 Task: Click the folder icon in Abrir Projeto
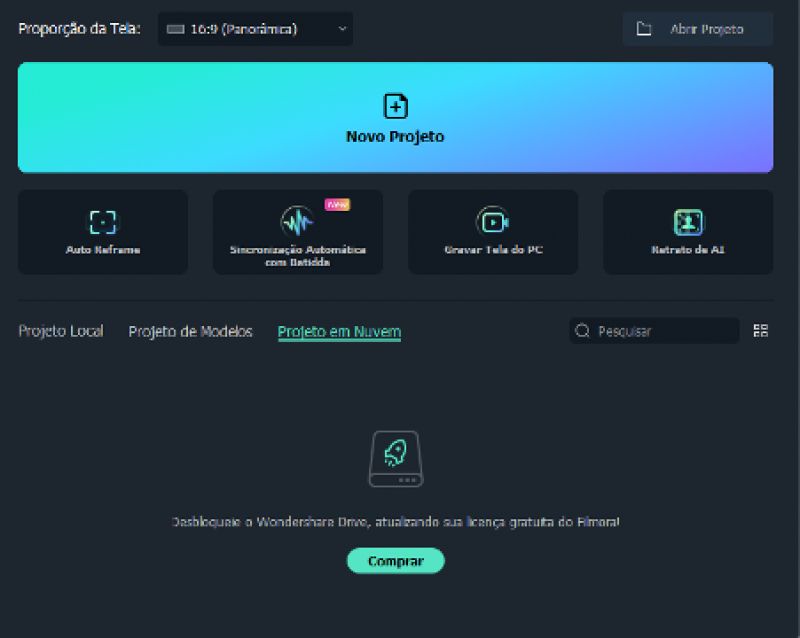pyautogui.click(x=644, y=29)
